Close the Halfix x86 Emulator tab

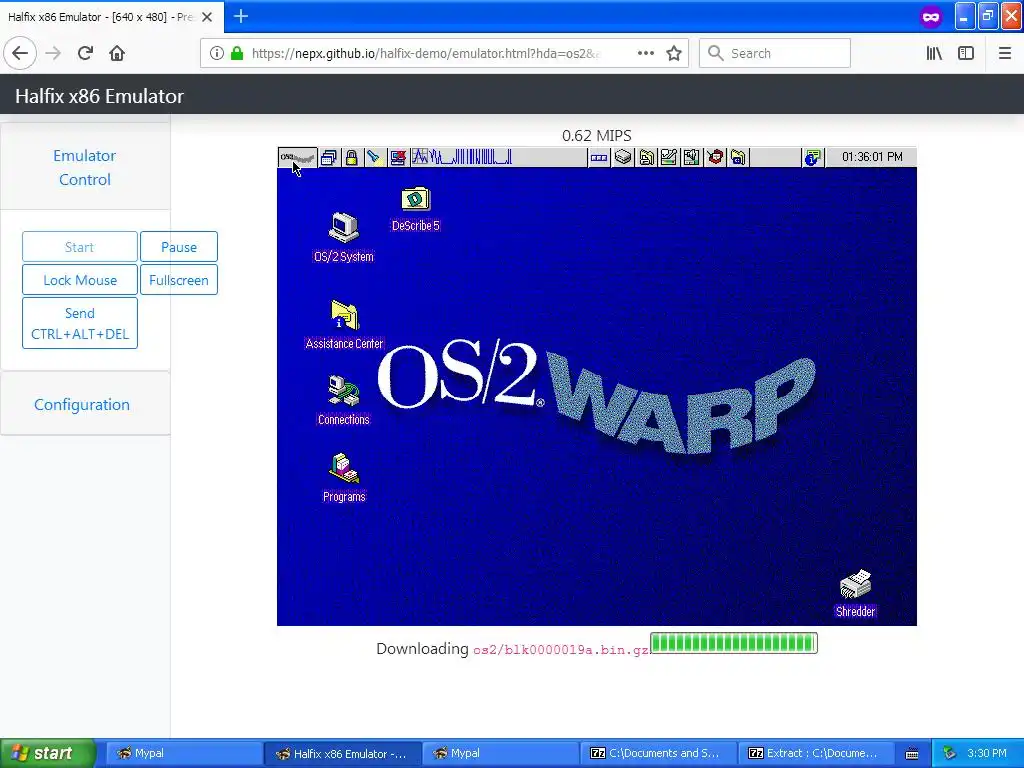207,17
